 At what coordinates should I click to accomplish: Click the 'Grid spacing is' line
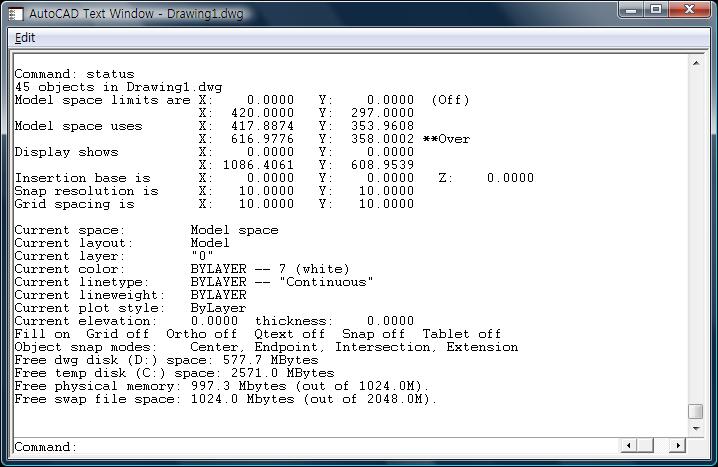click(x=214, y=204)
